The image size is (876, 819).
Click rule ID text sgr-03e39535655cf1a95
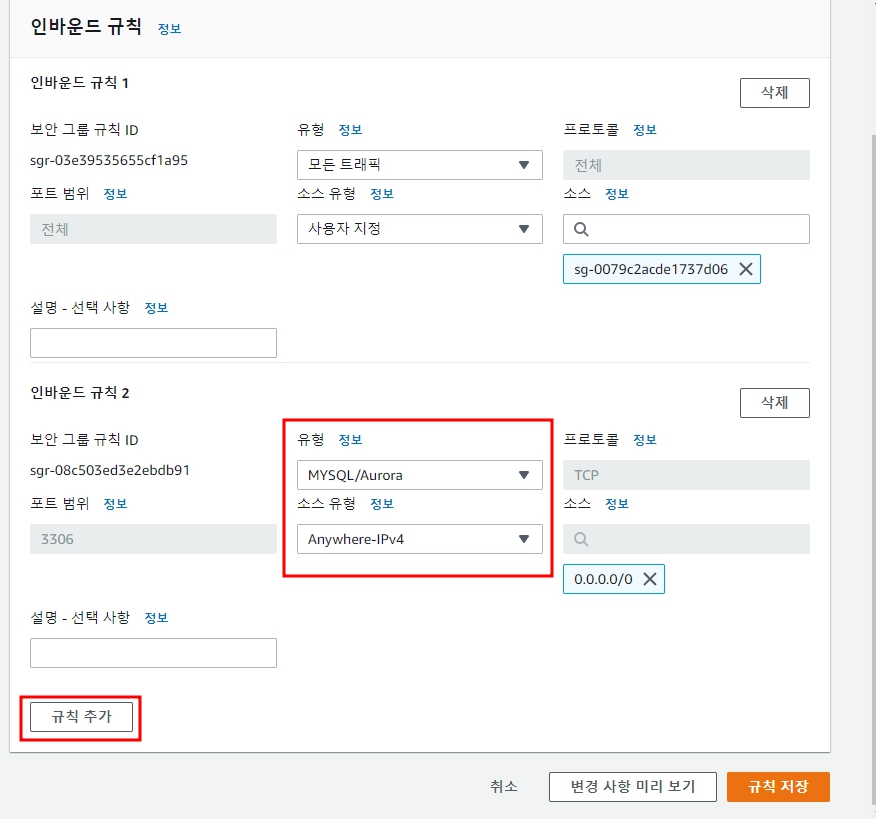(109, 160)
